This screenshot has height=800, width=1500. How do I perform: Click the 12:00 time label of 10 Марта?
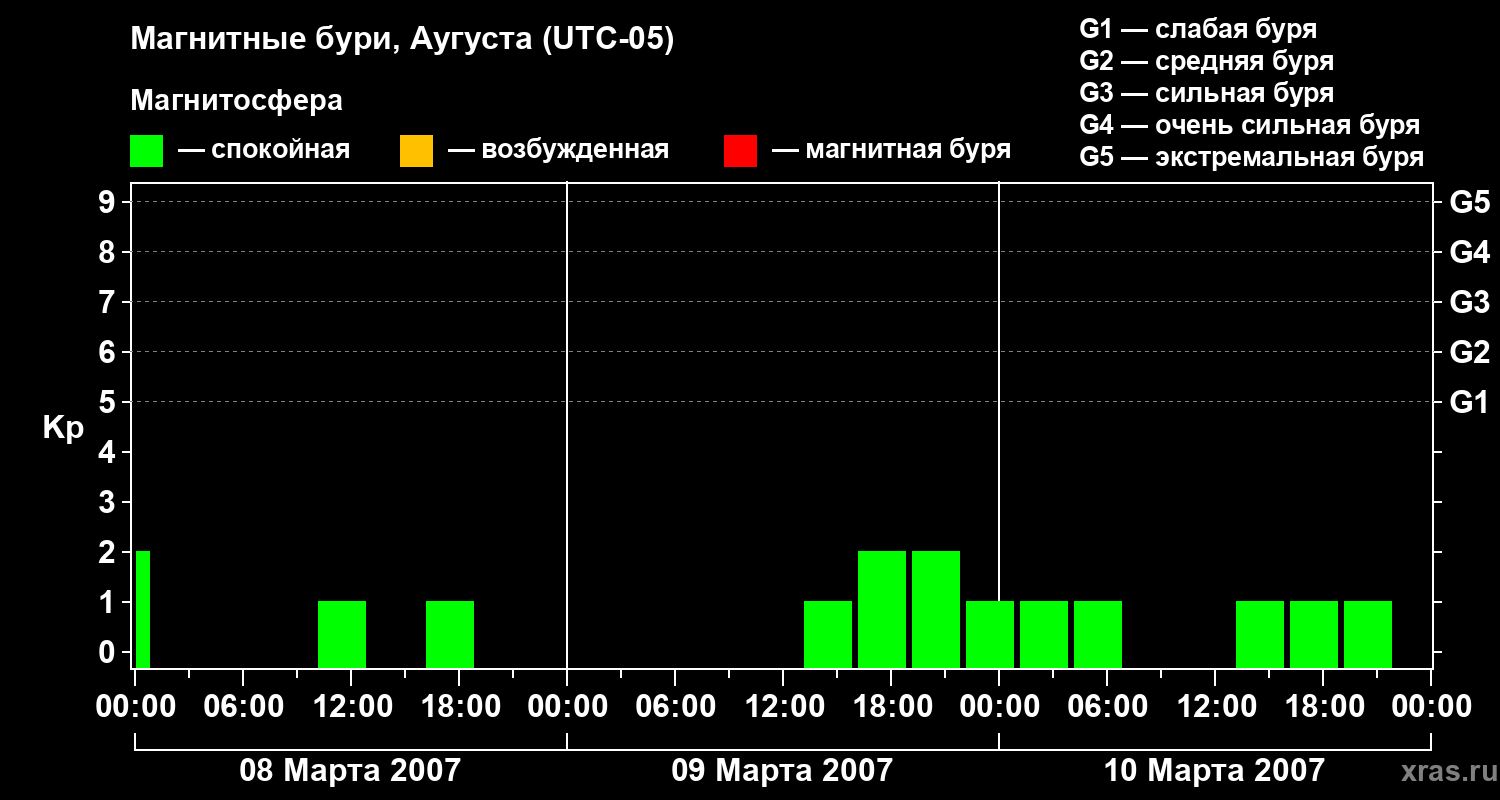(1215, 707)
